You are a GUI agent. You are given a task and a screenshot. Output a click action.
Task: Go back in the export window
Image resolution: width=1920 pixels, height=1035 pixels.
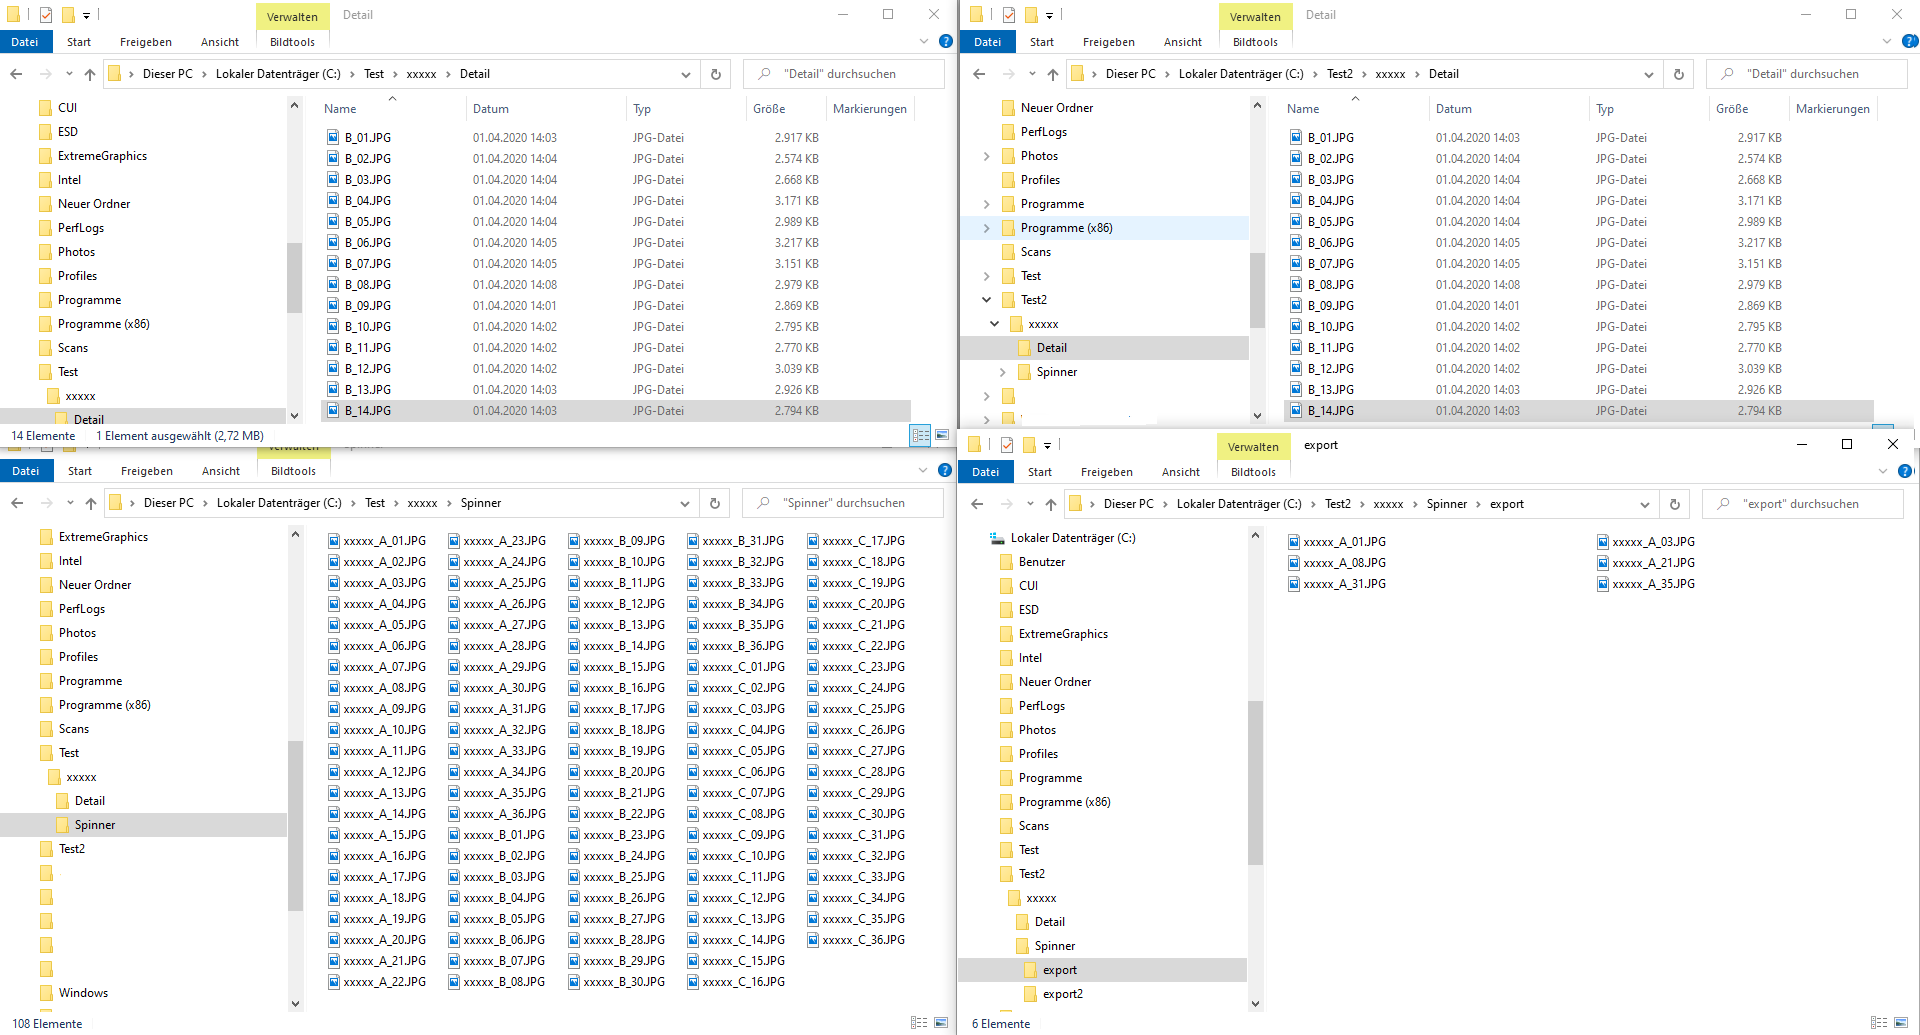tap(977, 504)
